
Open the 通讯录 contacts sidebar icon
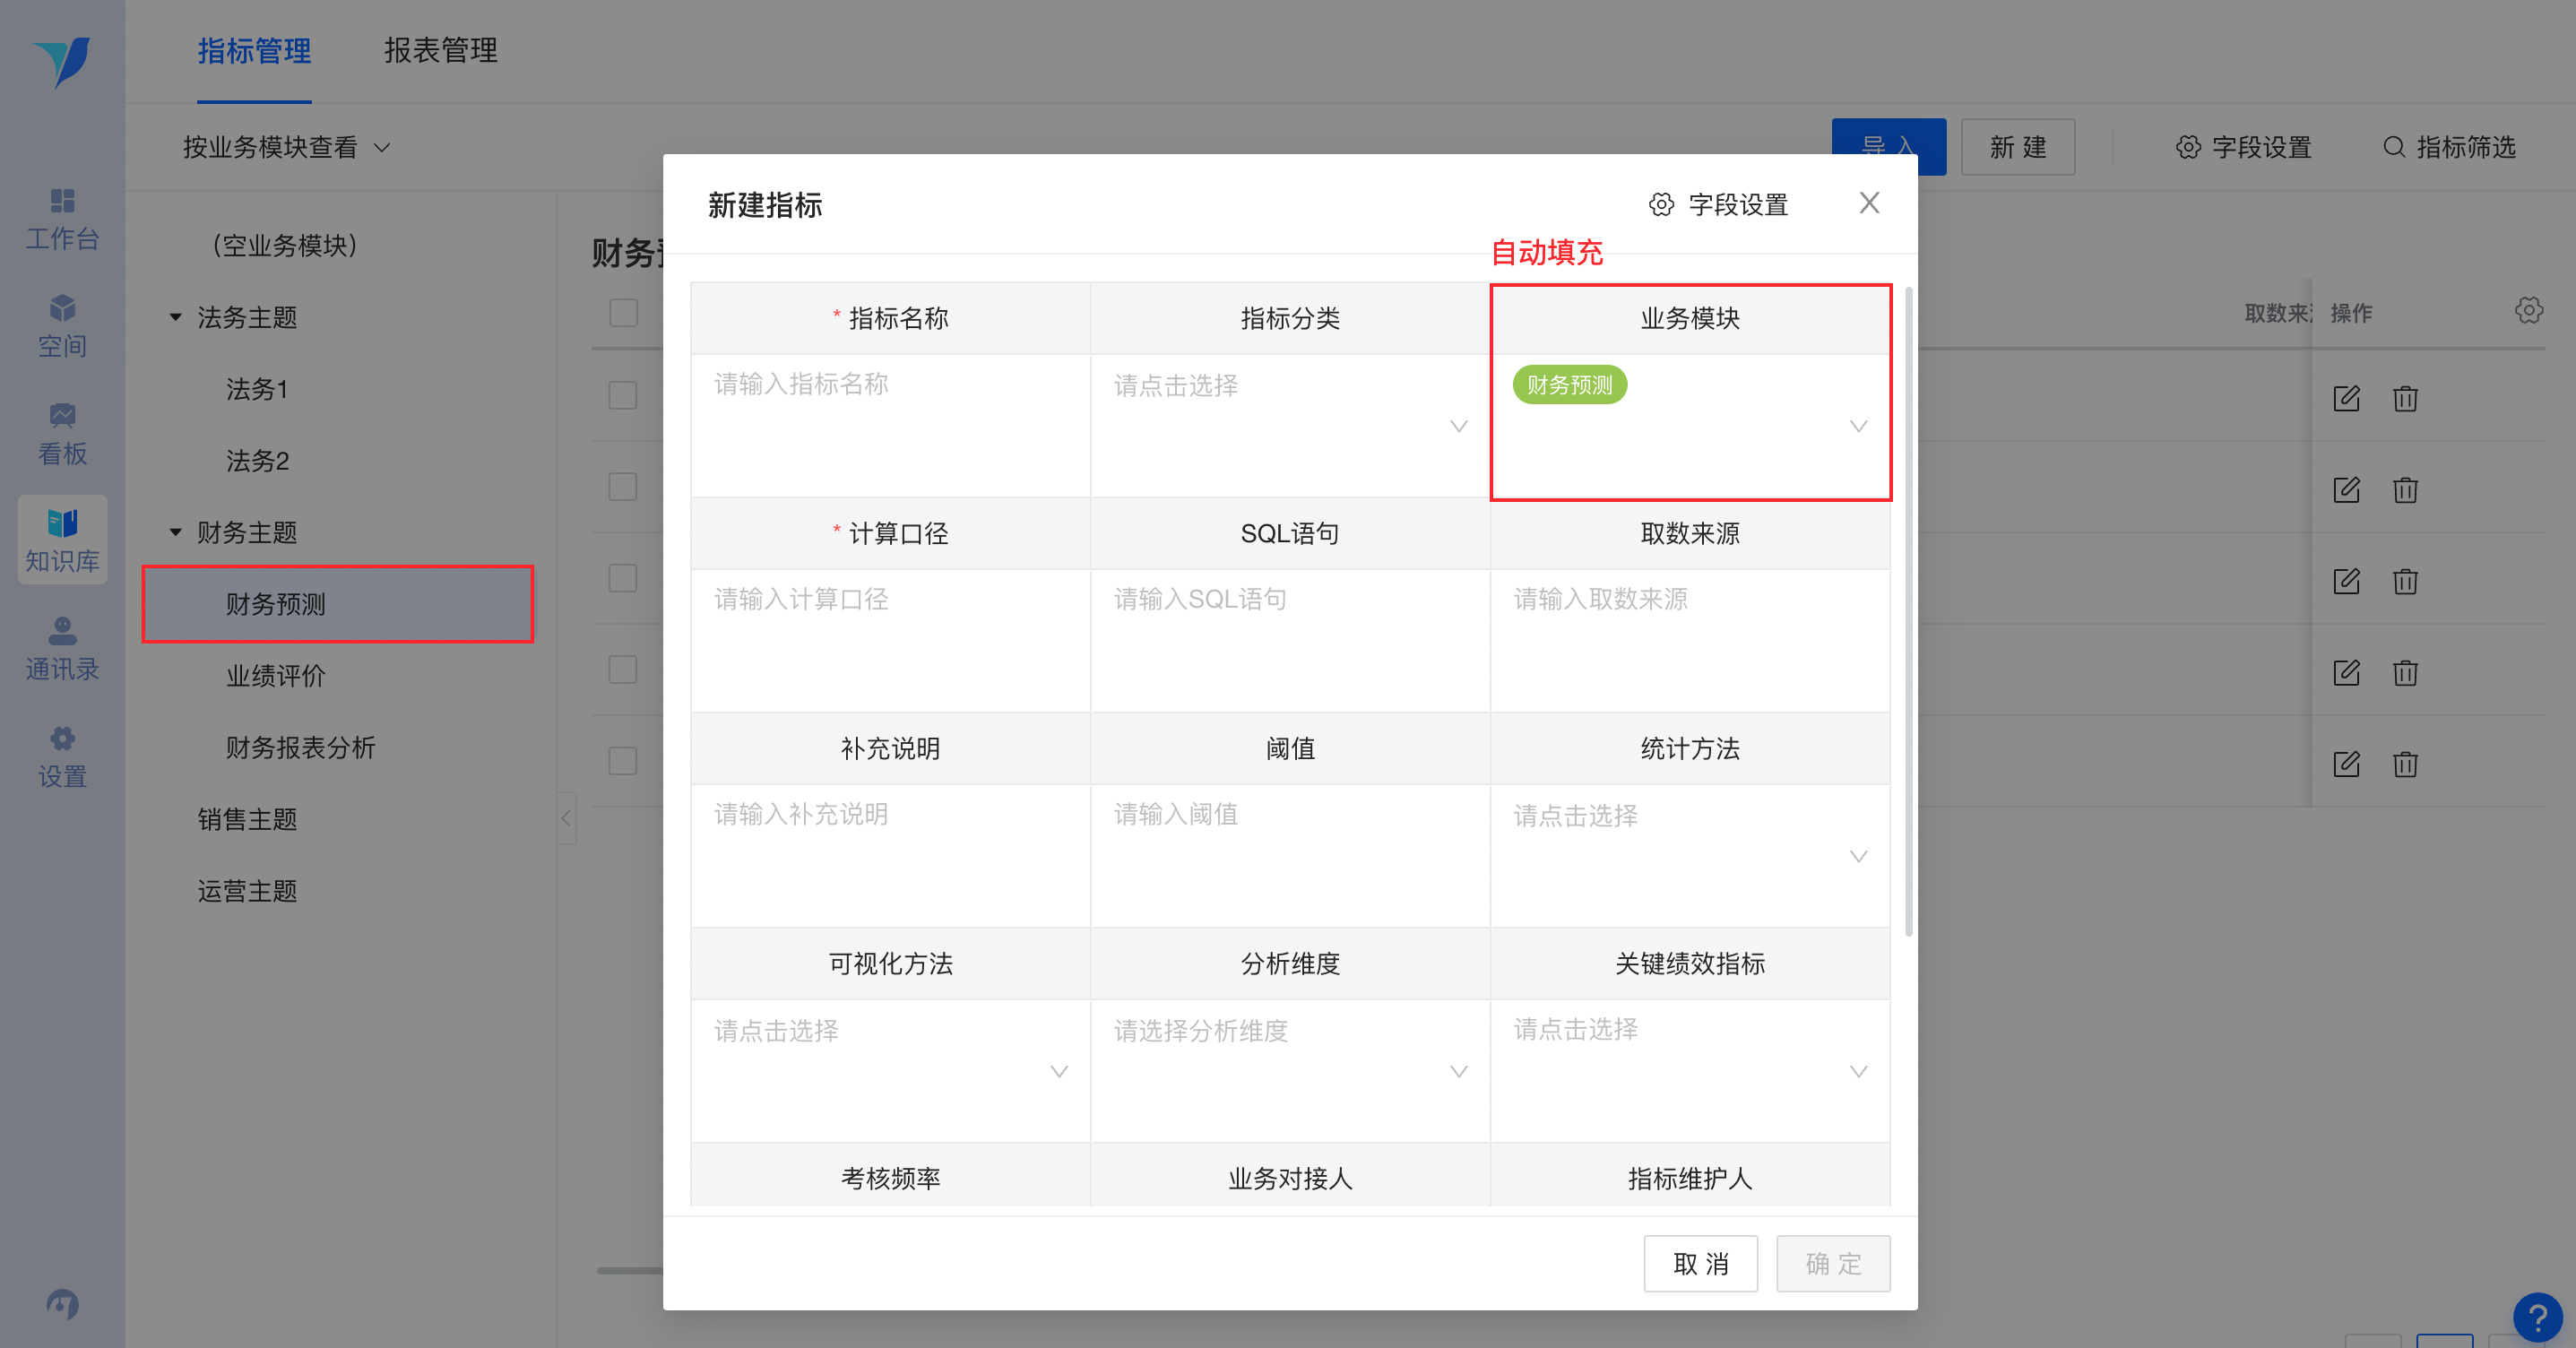(x=62, y=649)
